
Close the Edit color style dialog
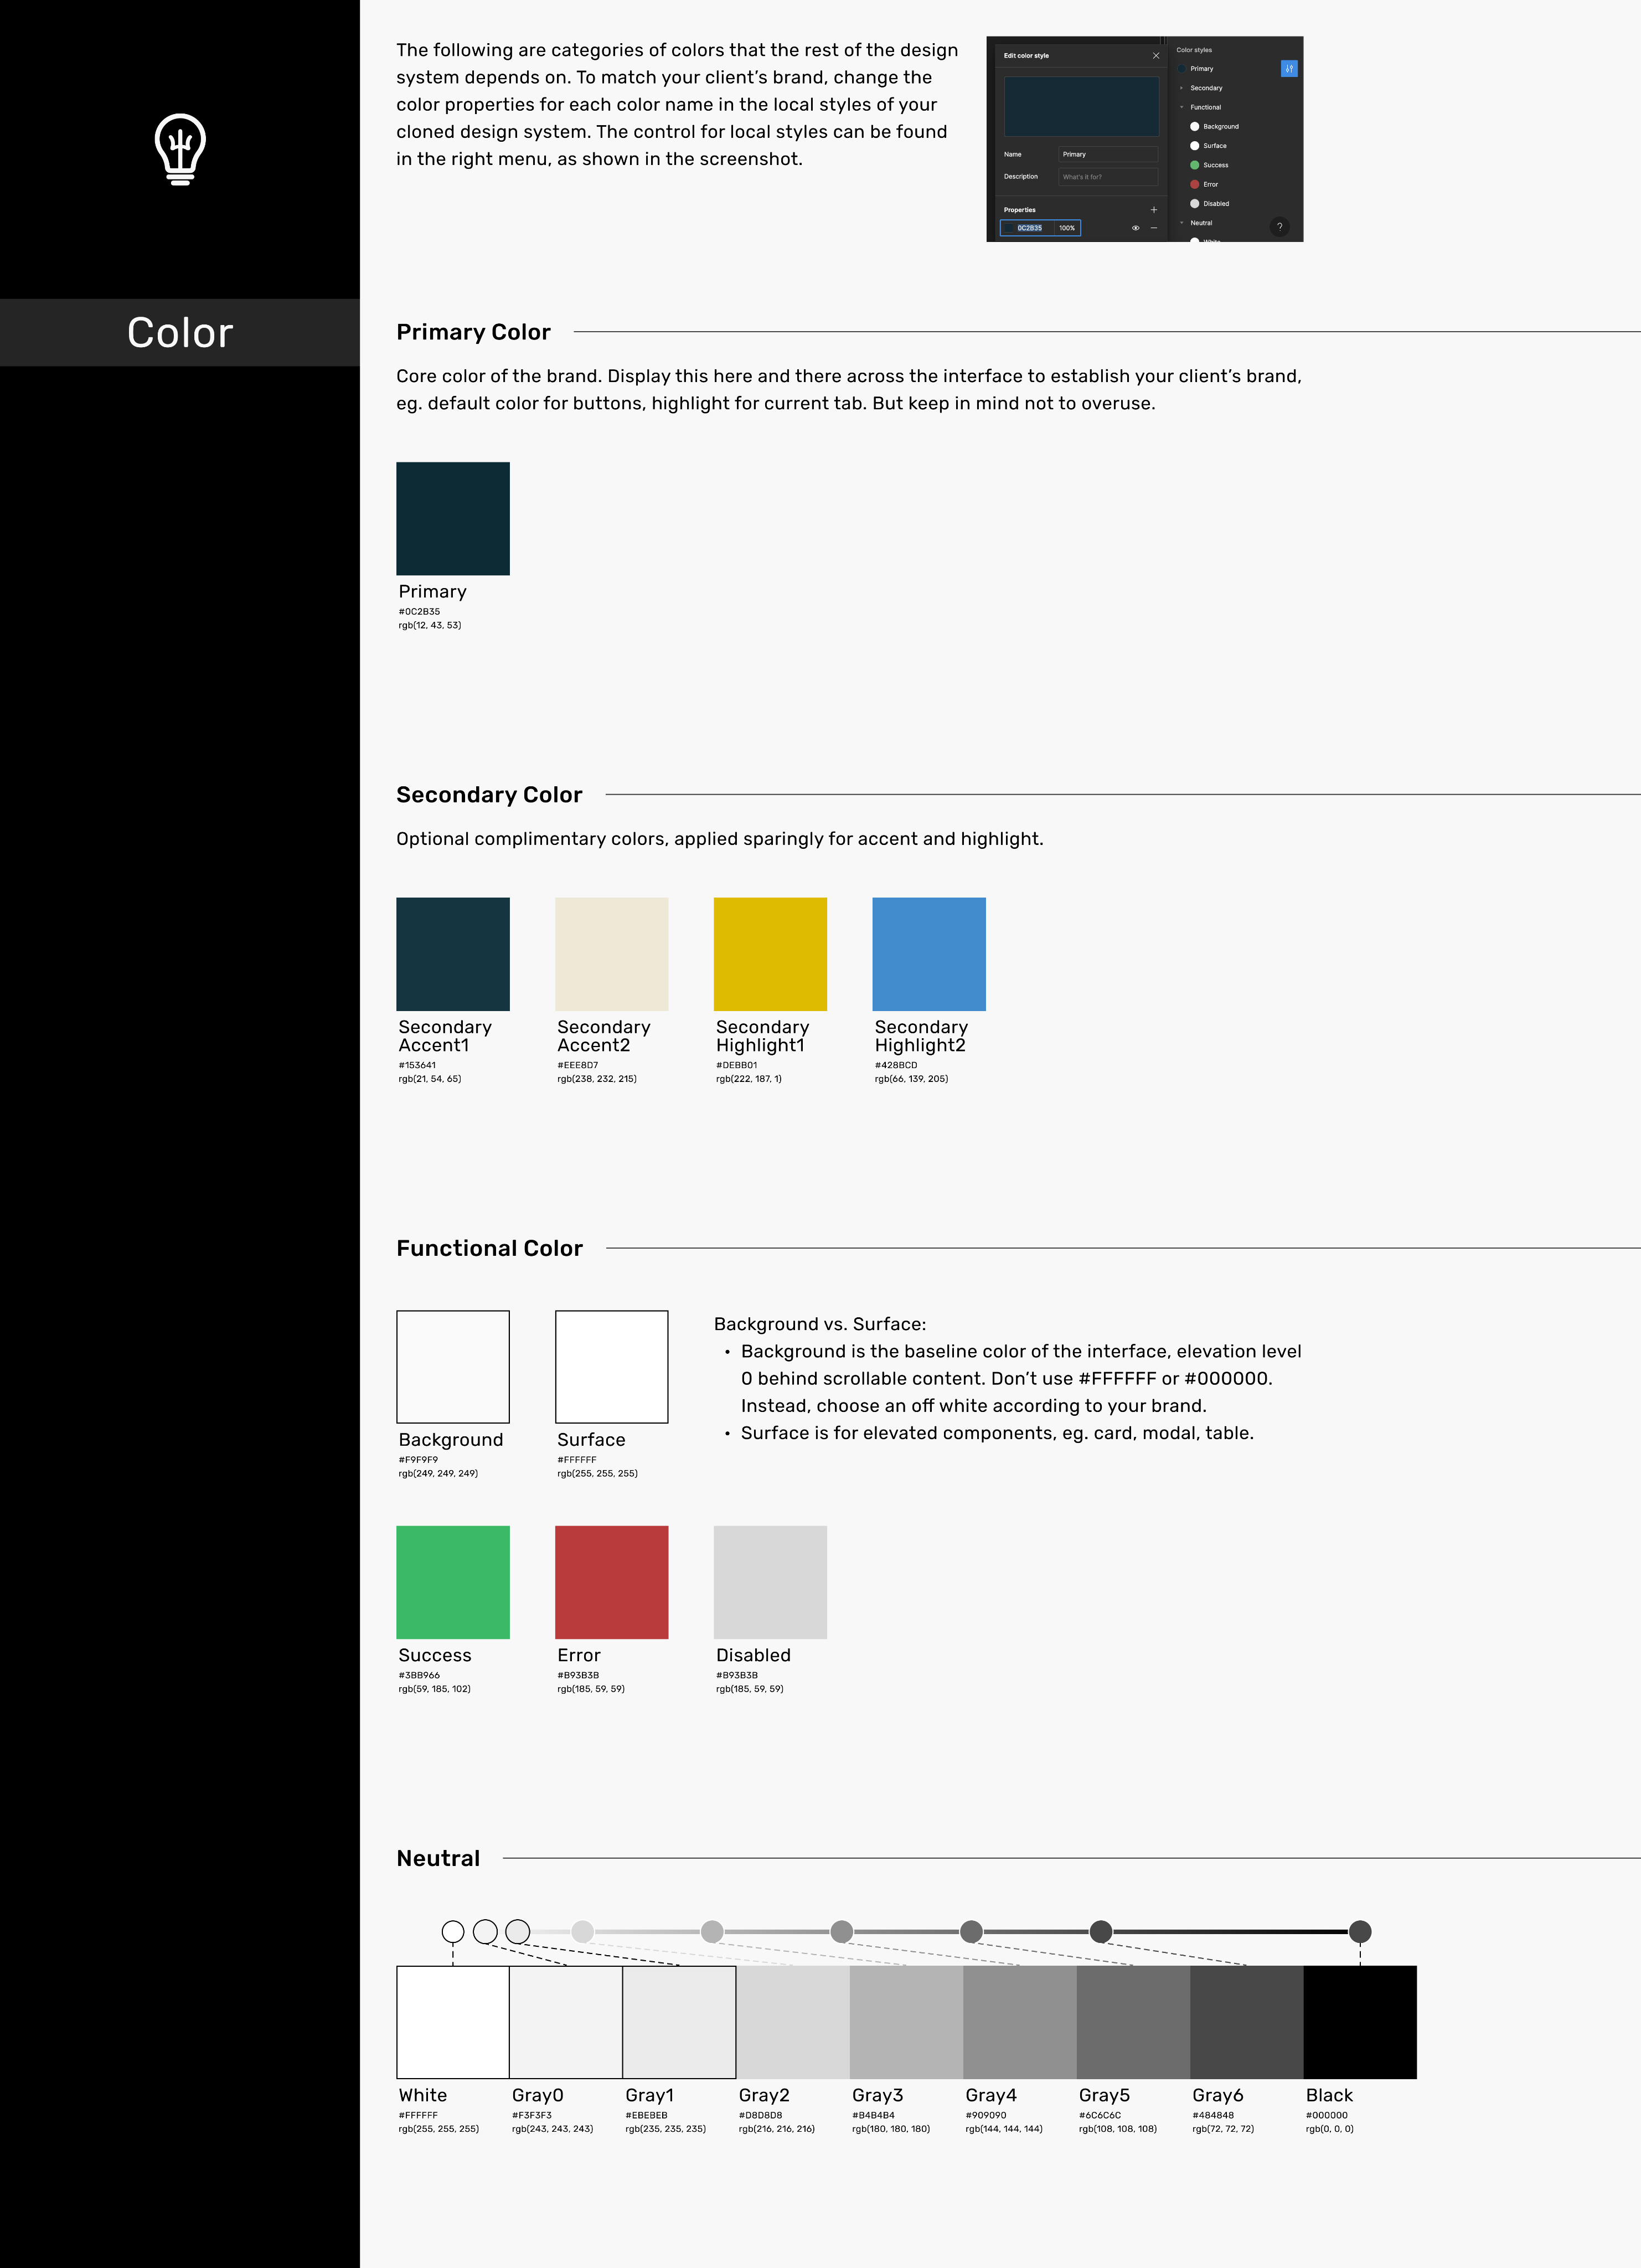[x=1156, y=56]
